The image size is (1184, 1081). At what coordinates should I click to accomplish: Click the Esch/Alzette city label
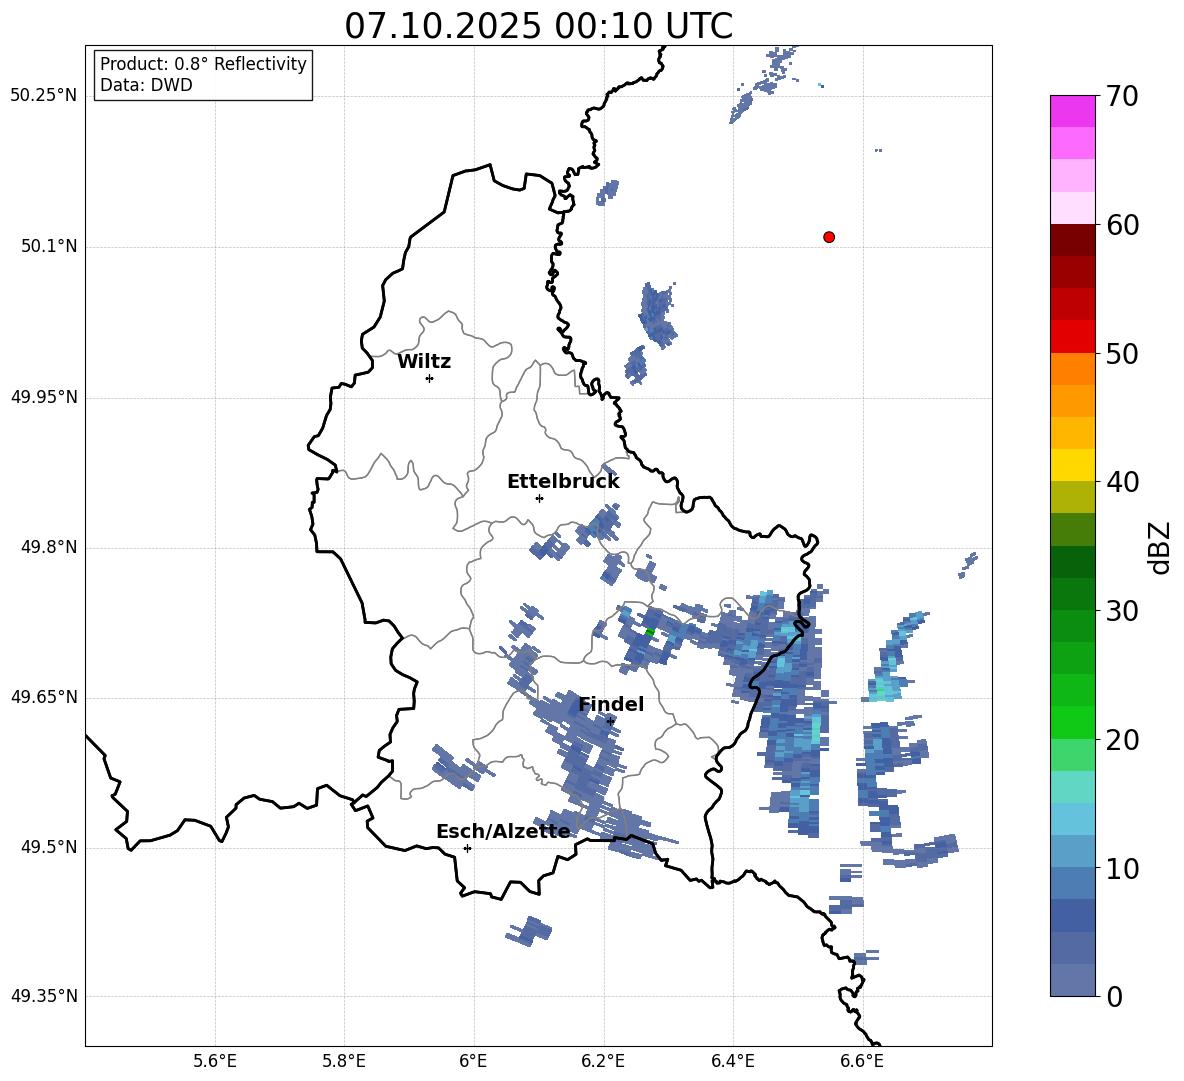[503, 831]
